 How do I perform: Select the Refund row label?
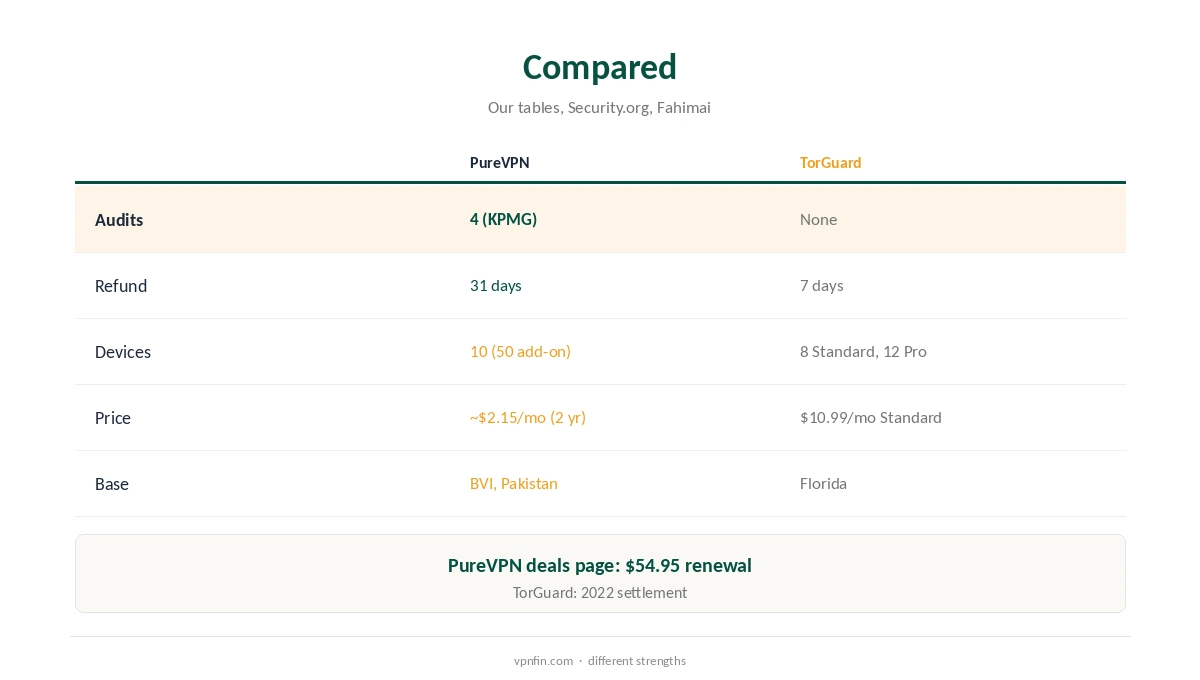point(121,286)
